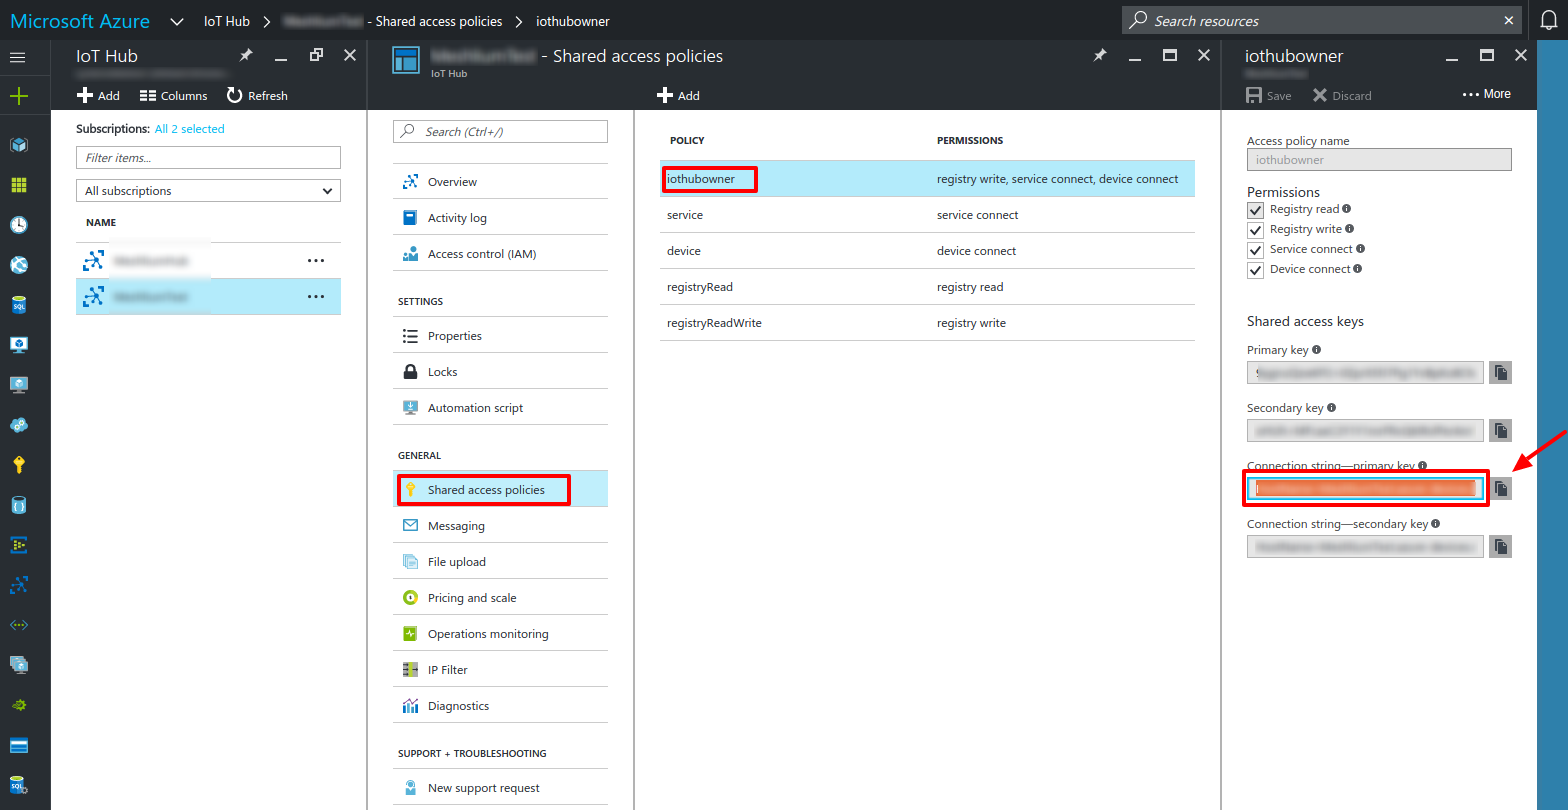The width and height of the screenshot is (1568, 810).
Task: Click the All 2 selected subscriptions link
Action: click(190, 129)
